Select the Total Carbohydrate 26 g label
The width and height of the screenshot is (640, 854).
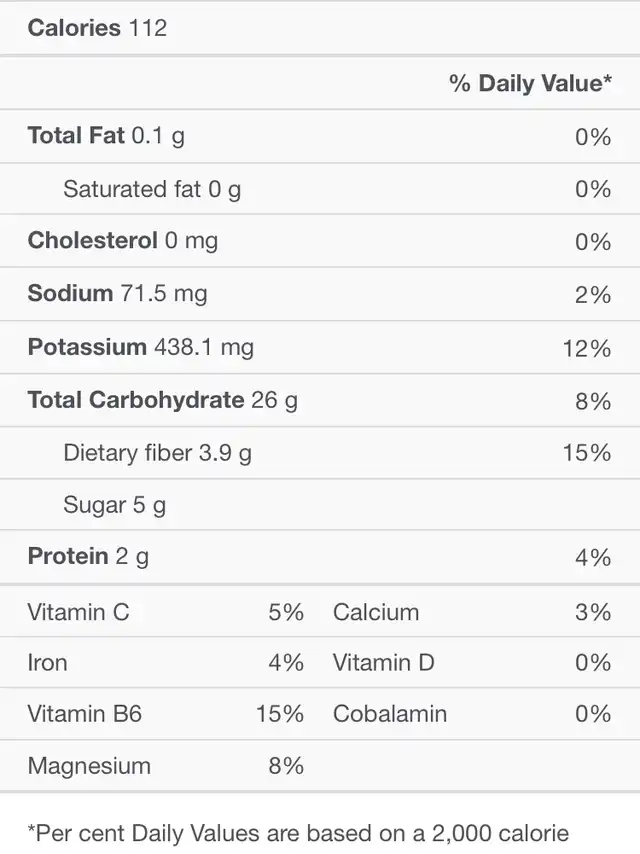pos(163,401)
